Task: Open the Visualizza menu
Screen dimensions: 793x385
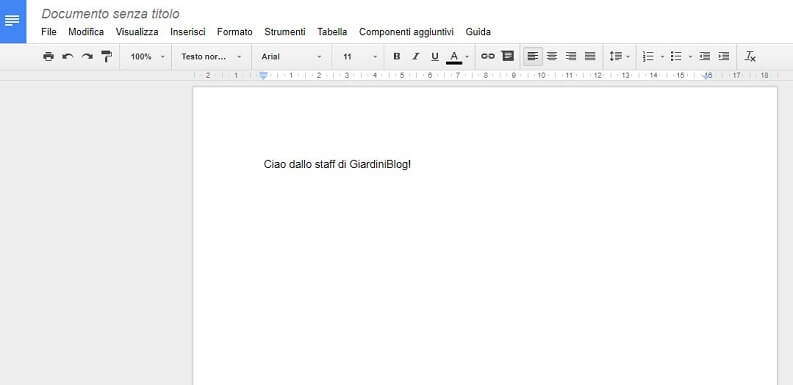Action: [x=137, y=32]
